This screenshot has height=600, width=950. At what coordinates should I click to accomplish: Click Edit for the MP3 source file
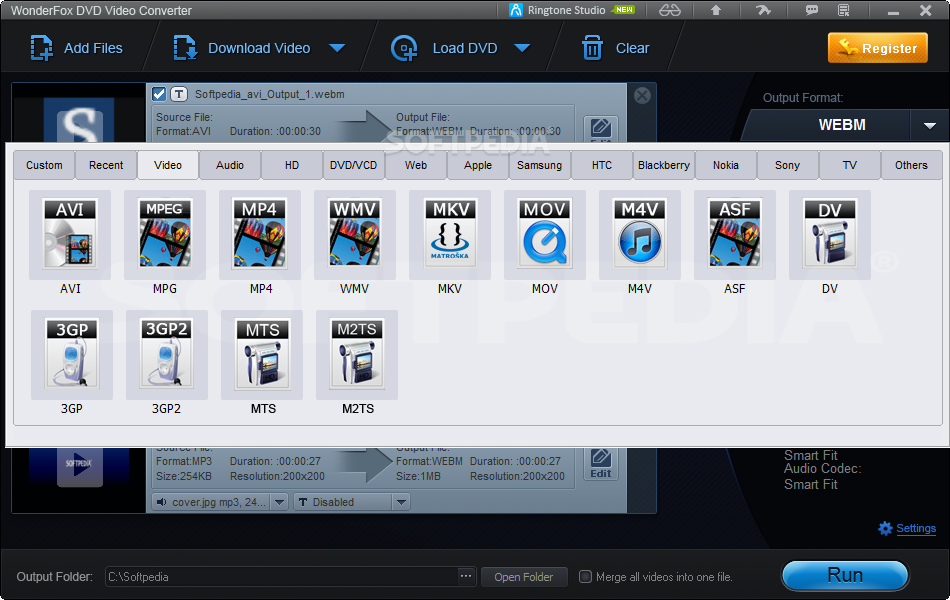(600, 464)
